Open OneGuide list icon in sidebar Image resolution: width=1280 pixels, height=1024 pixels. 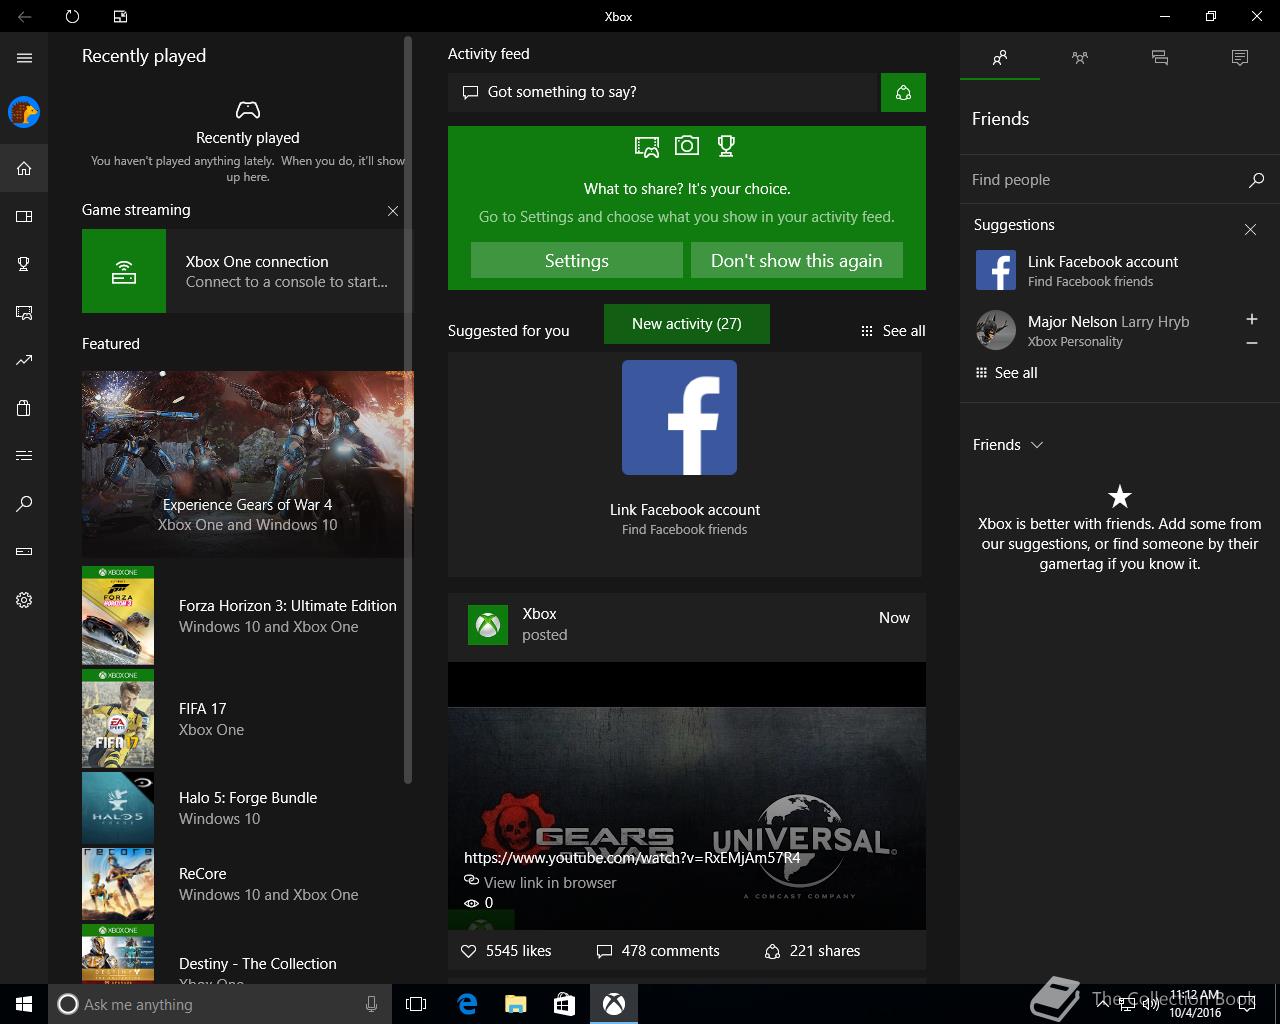point(24,456)
